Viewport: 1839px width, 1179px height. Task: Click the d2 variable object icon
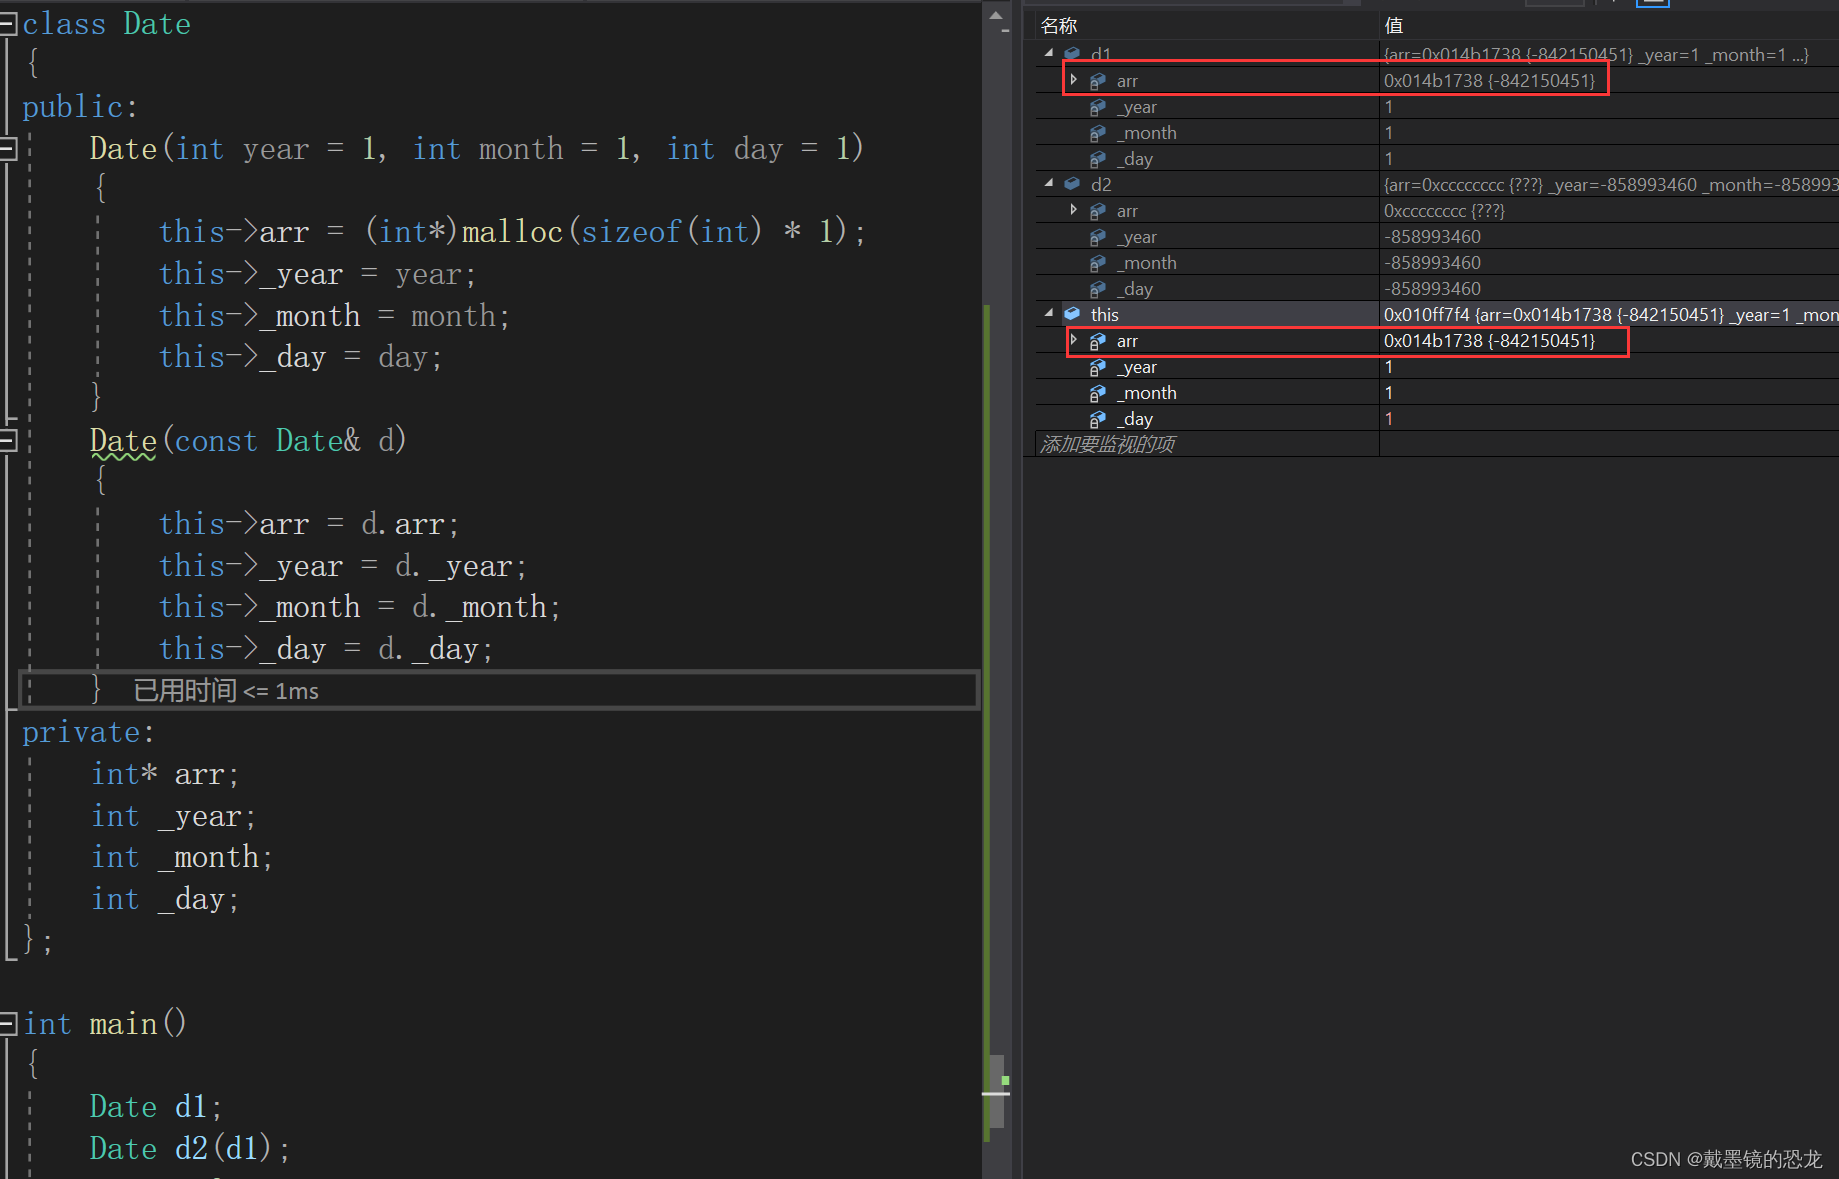coord(1072,184)
